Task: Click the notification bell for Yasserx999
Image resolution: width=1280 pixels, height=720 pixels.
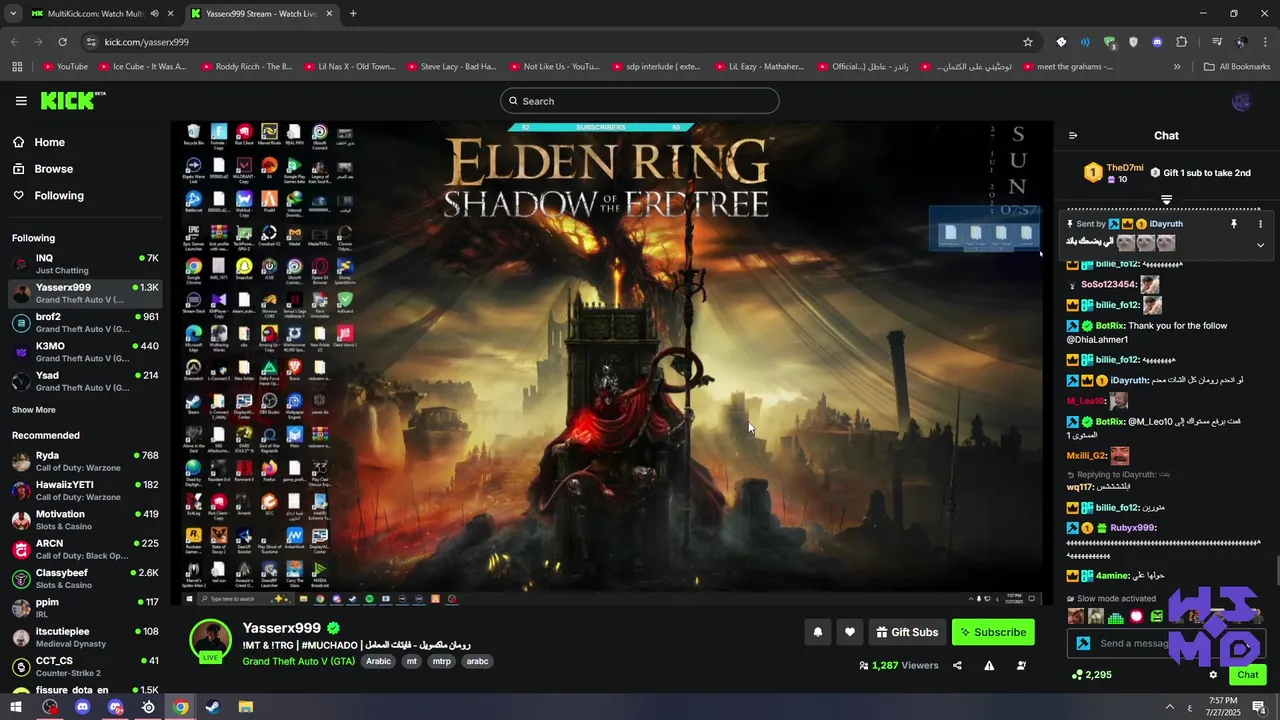Action: 818,632
